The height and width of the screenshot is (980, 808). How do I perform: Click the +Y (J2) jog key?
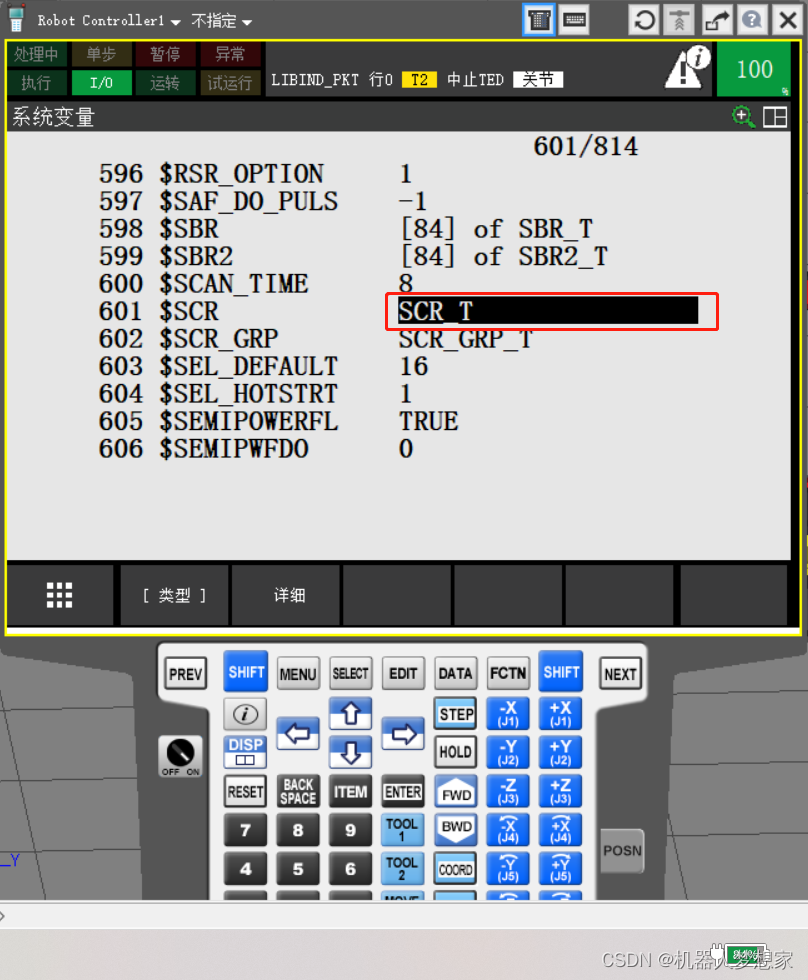point(561,752)
